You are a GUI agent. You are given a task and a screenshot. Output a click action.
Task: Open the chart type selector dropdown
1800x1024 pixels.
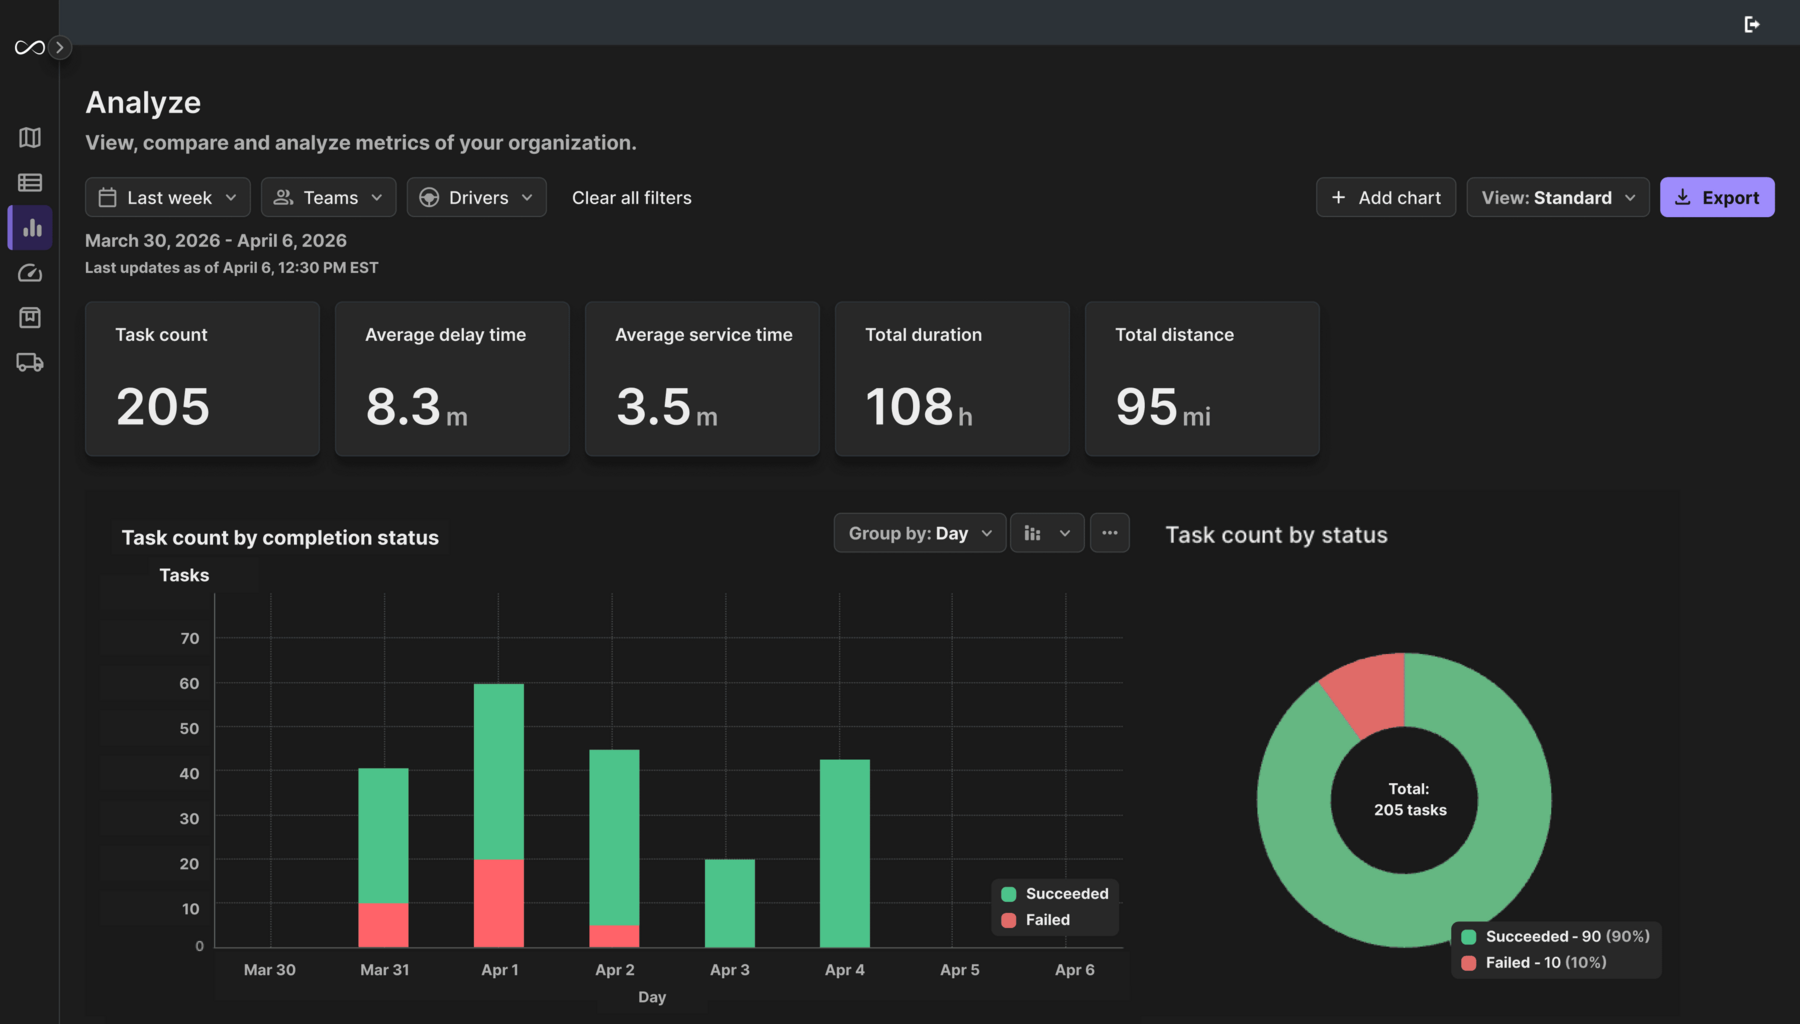[1047, 533]
